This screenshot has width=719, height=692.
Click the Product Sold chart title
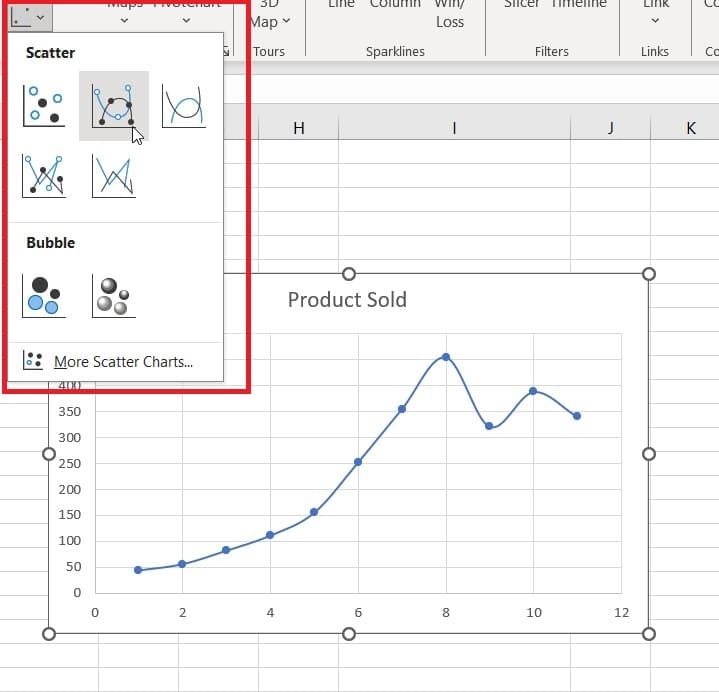point(347,300)
